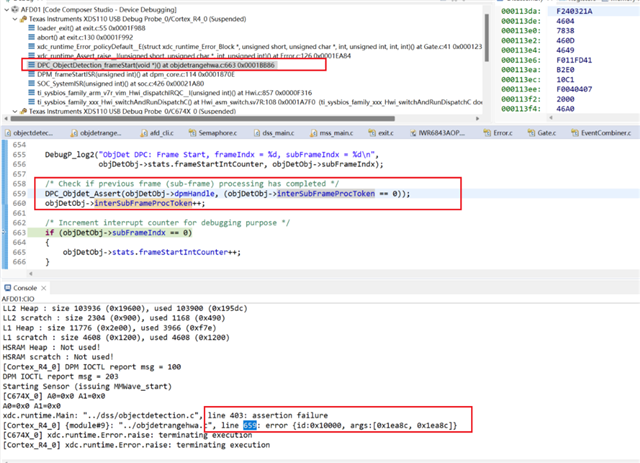Click the Console monitor icon

coord(8,288)
